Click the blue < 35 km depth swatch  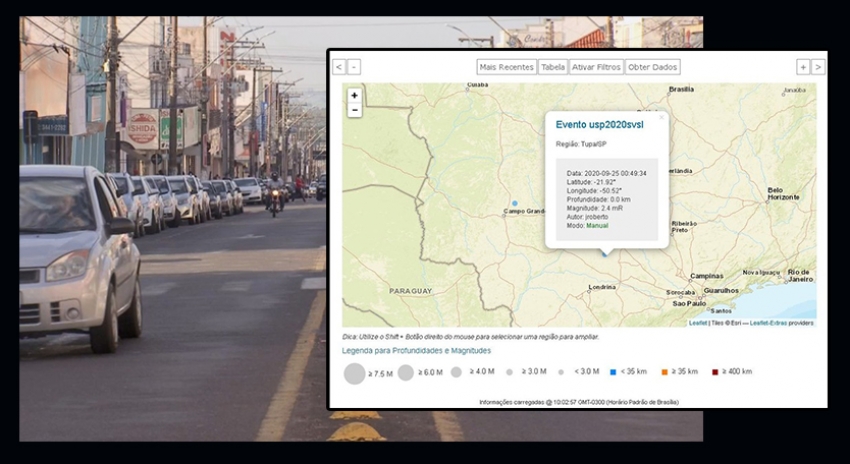[613, 372]
